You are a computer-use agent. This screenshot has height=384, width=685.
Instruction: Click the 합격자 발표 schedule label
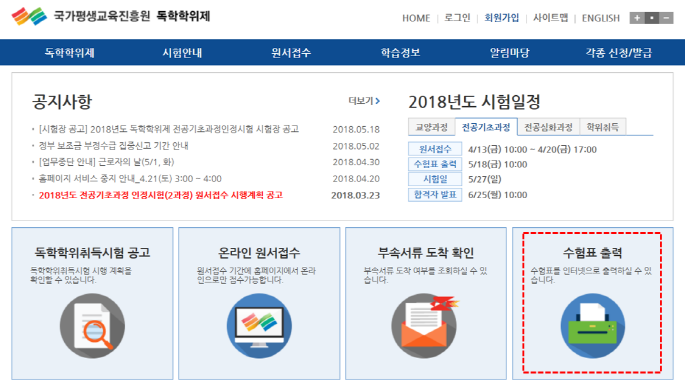coord(435,194)
